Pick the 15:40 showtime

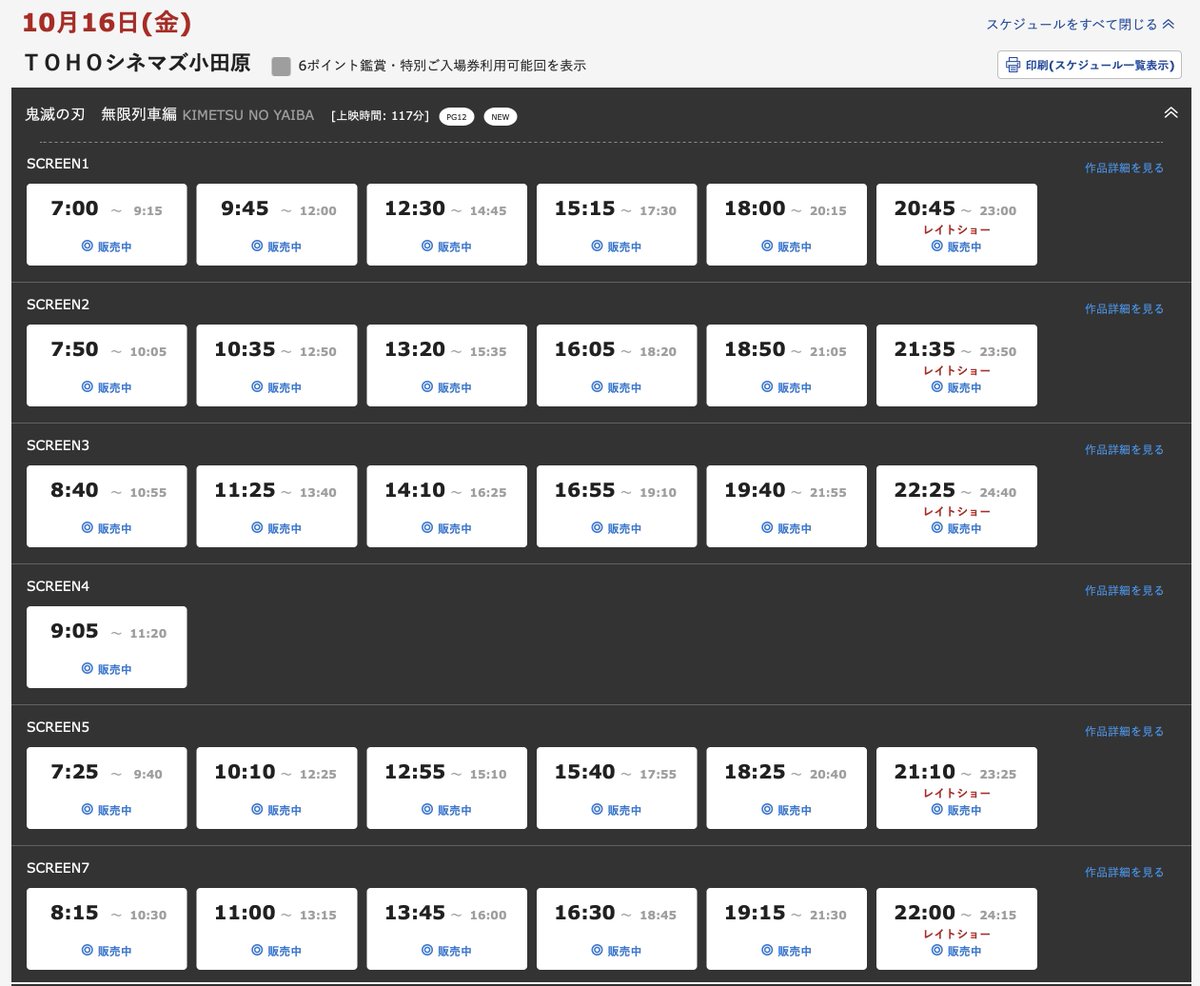point(617,789)
